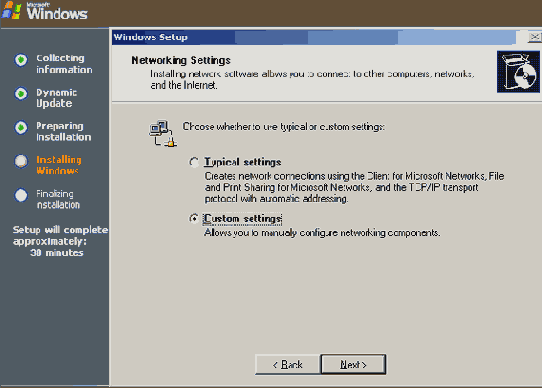Click the Networking Settings heading
The width and height of the screenshot is (542, 388).
(x=181, y=60)
